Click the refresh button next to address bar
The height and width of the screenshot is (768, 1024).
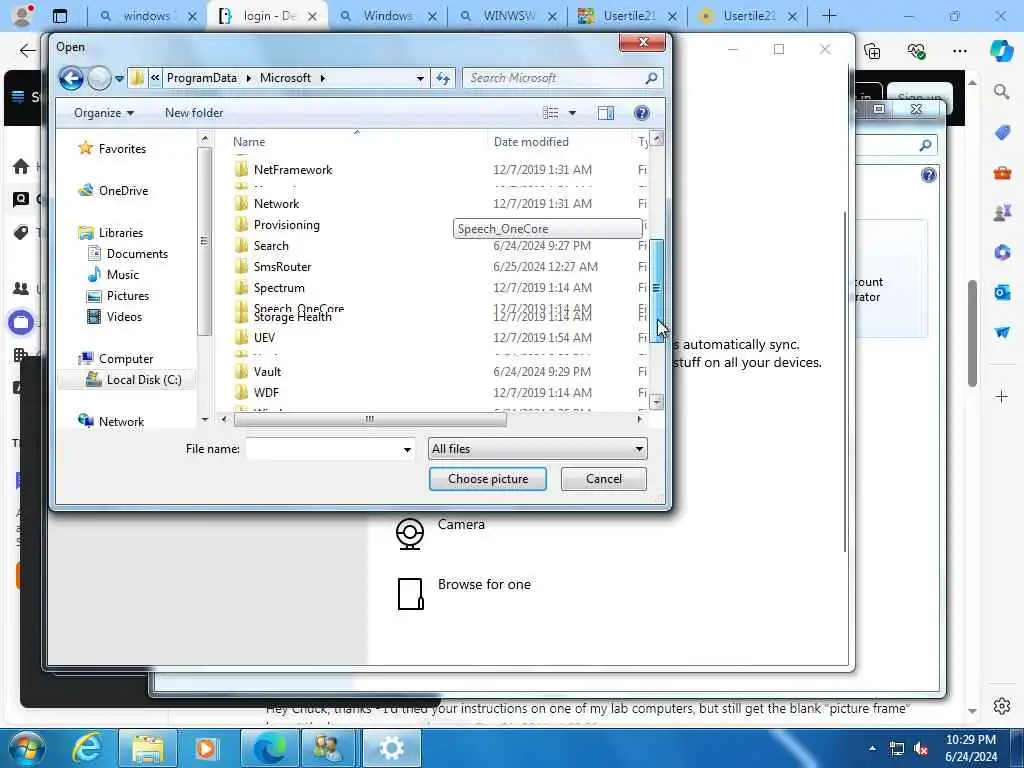point(443,78)
